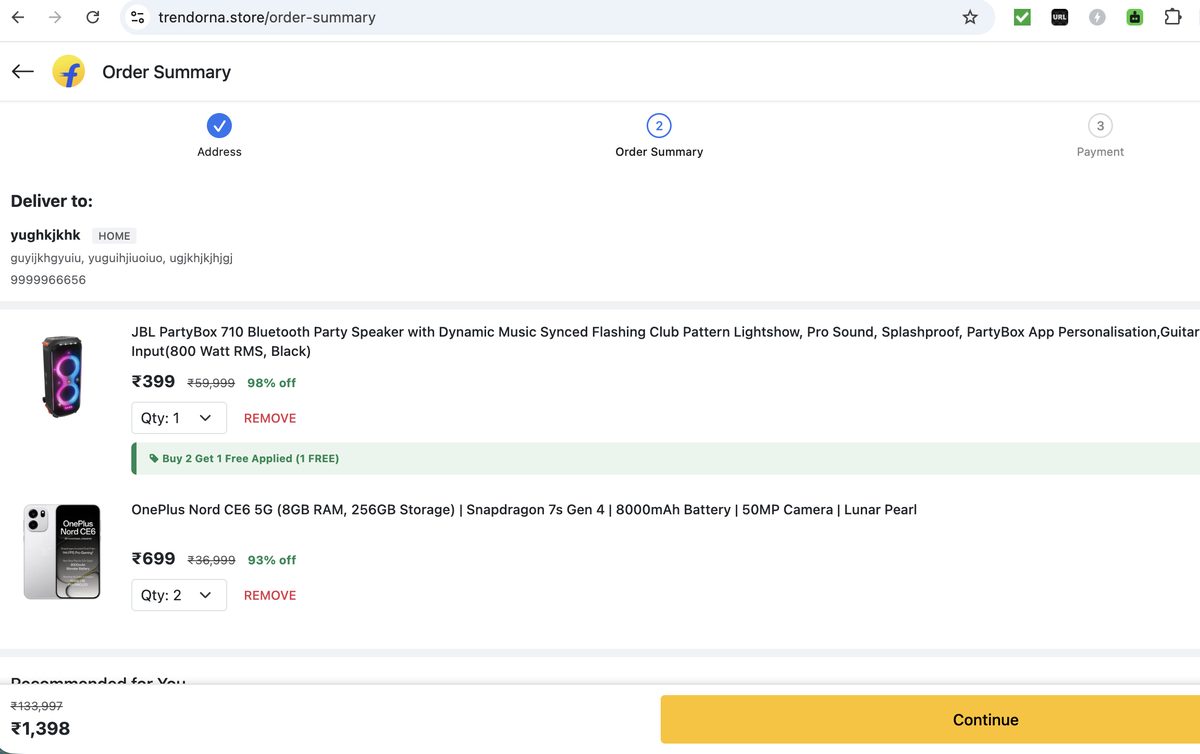The width and height of the screenshot is (1200, 754).
Task: Click the phone number 9999966656
Action: tap(48, 280)
